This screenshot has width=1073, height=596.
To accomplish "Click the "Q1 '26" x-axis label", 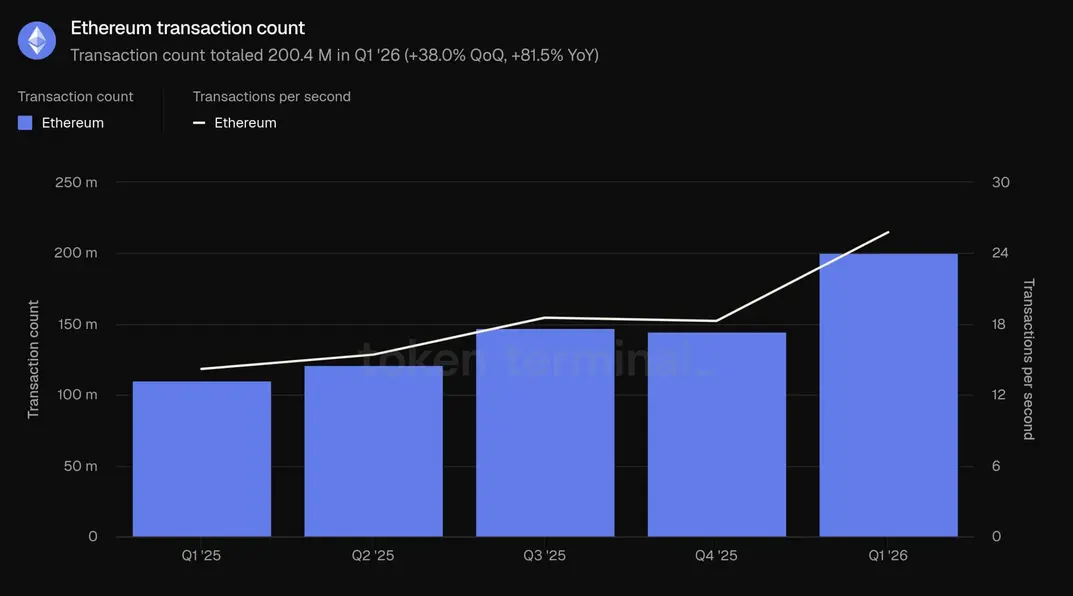I will 888,556.
